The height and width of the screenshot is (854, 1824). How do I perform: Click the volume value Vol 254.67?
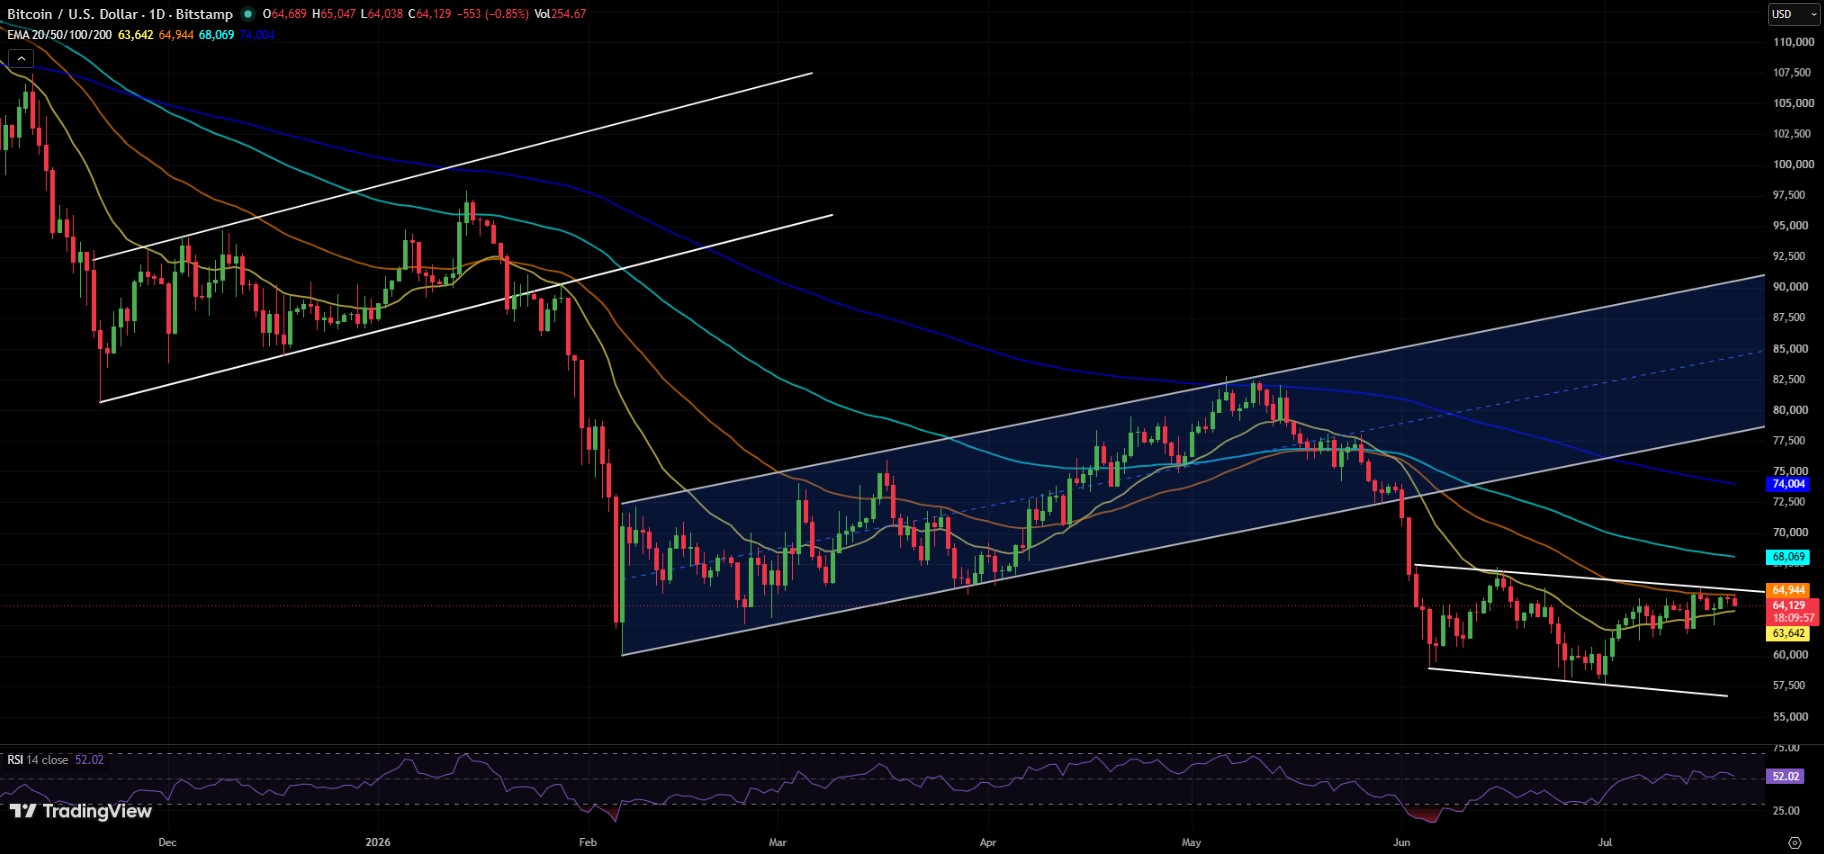tap(560, 14)
